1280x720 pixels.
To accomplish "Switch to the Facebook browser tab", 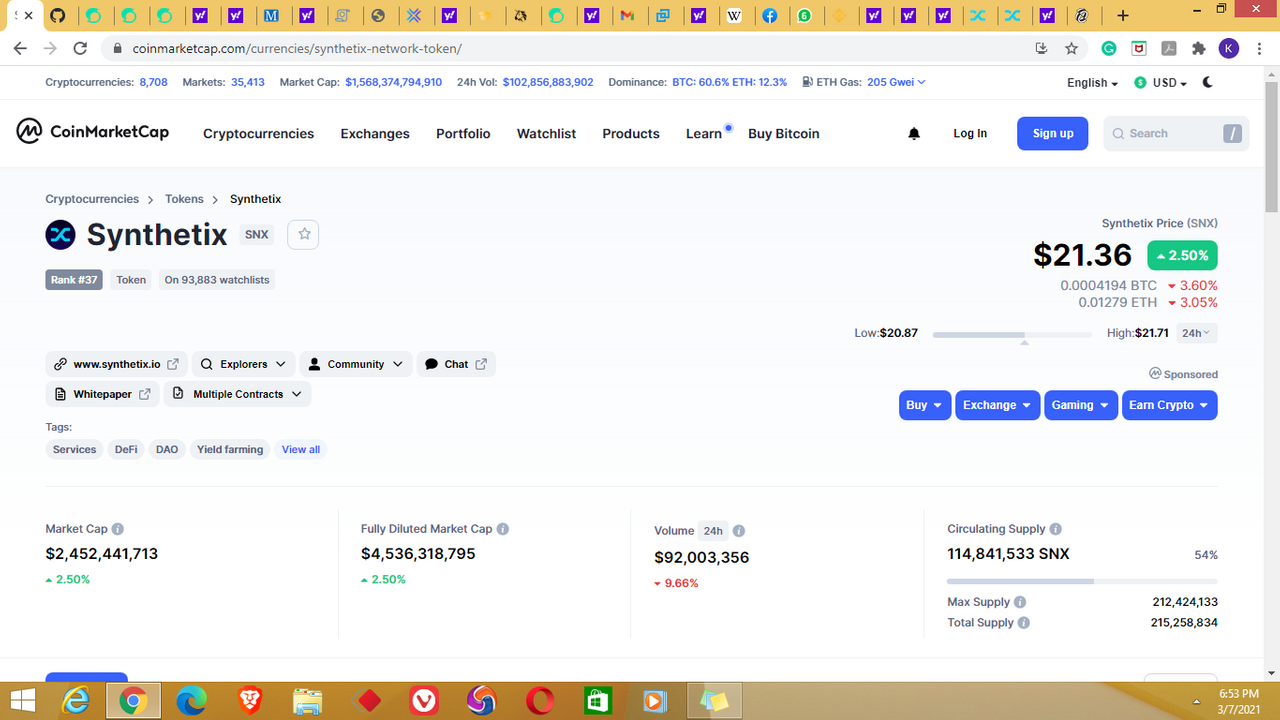I will [x=769, y=16].
